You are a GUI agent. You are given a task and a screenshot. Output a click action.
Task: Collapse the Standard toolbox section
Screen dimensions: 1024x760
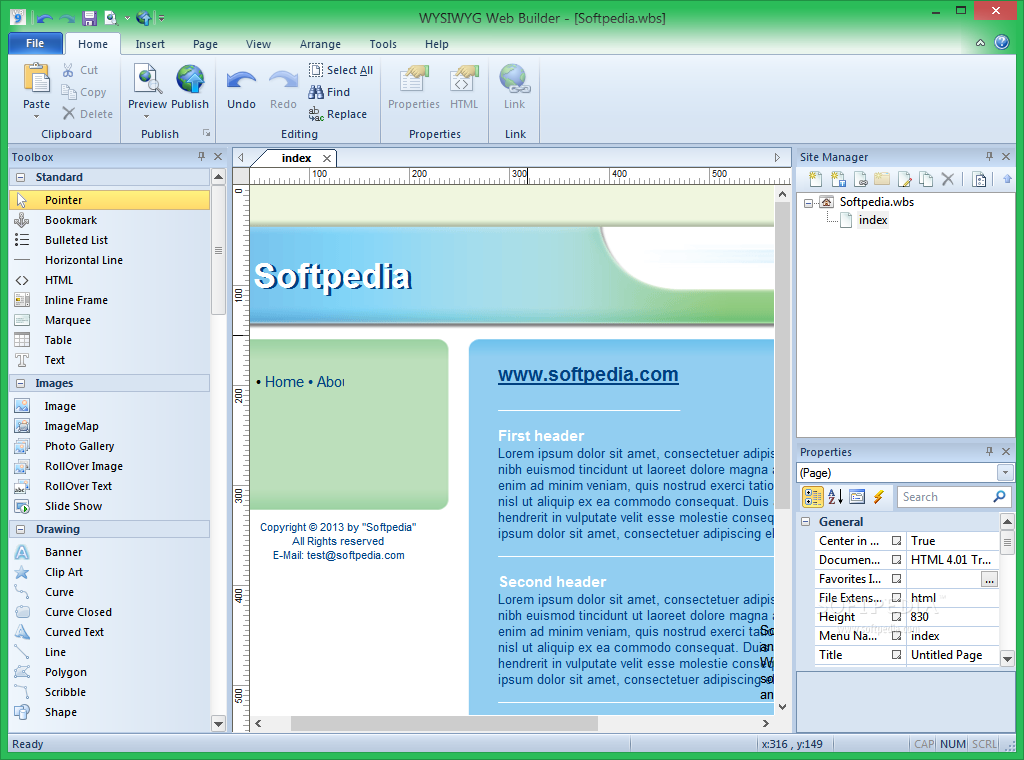click(20, 177)
